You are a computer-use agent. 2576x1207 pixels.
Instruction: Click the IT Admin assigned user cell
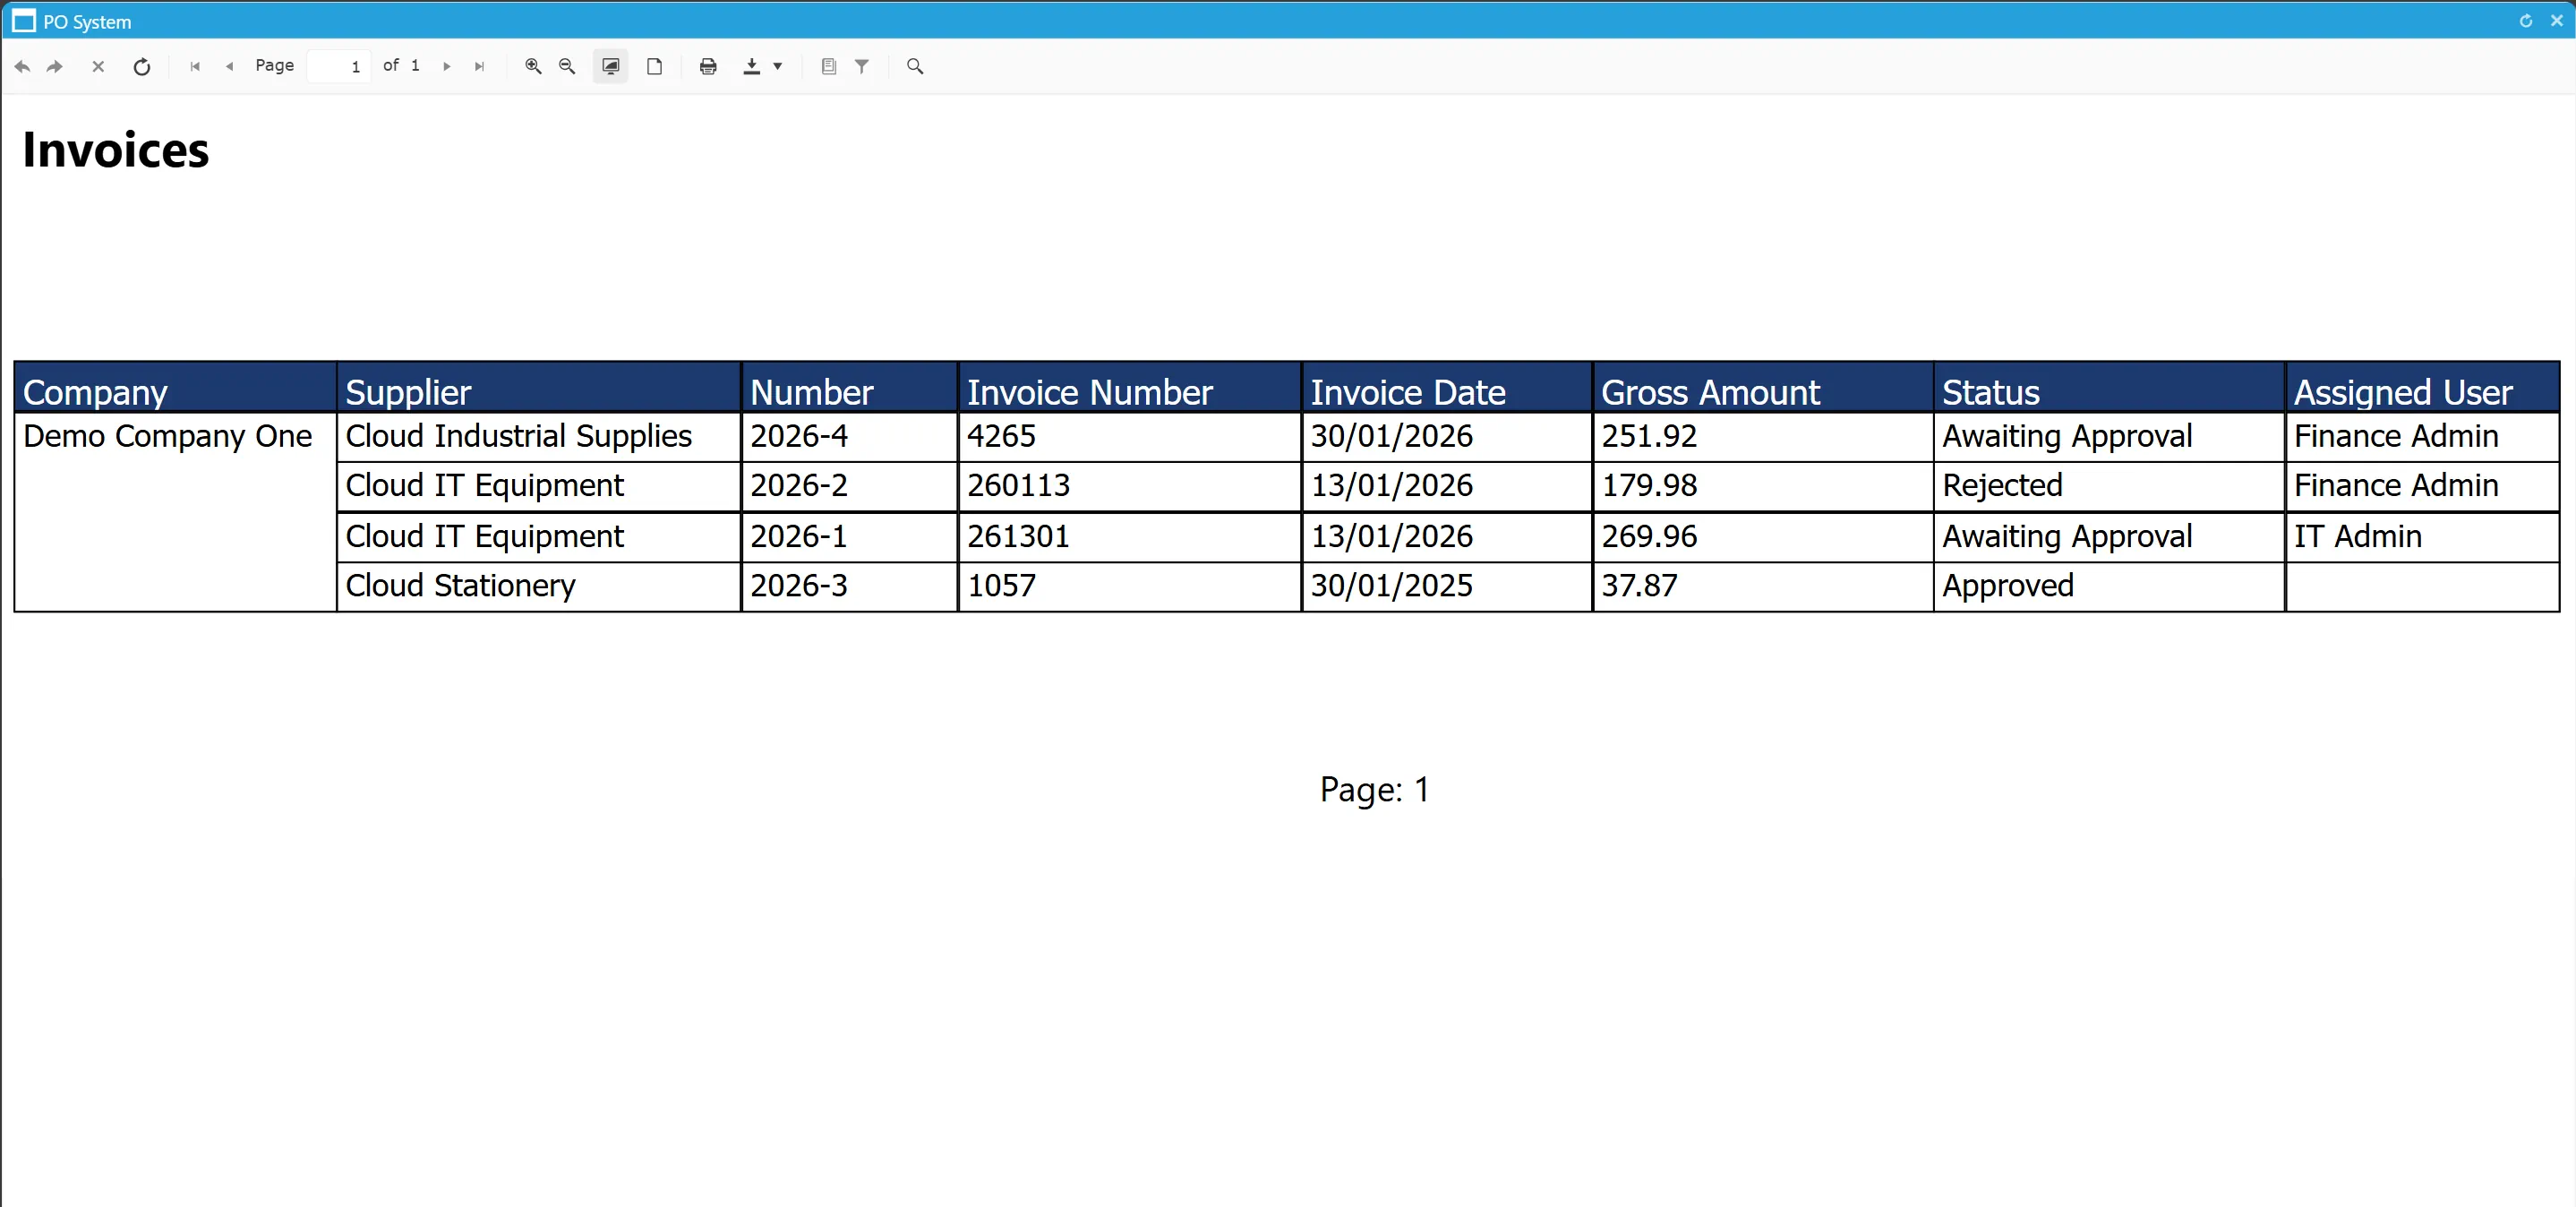coord(2422,537)
